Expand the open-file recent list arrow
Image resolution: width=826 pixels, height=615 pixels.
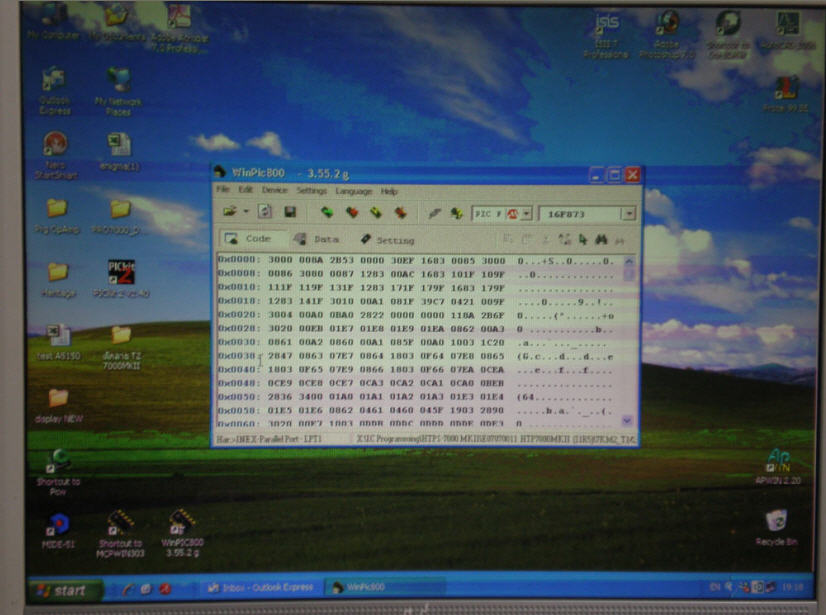click(x=245, y=212)
